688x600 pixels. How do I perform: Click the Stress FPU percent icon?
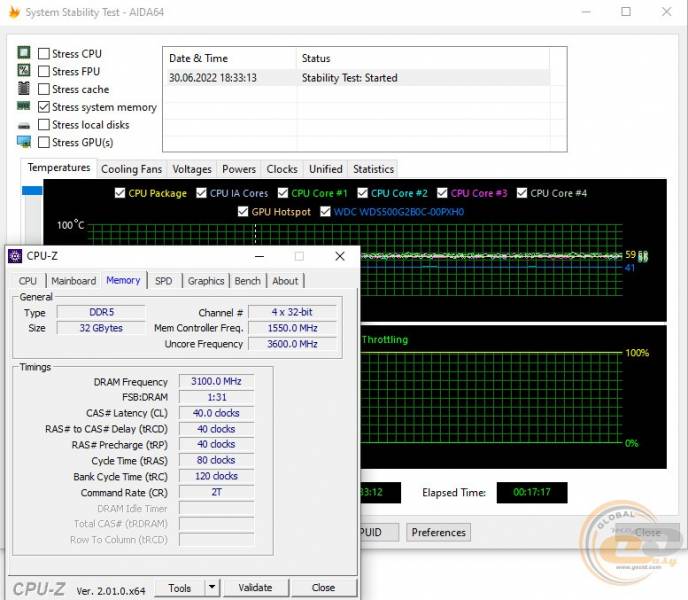[x=24, y=70]
